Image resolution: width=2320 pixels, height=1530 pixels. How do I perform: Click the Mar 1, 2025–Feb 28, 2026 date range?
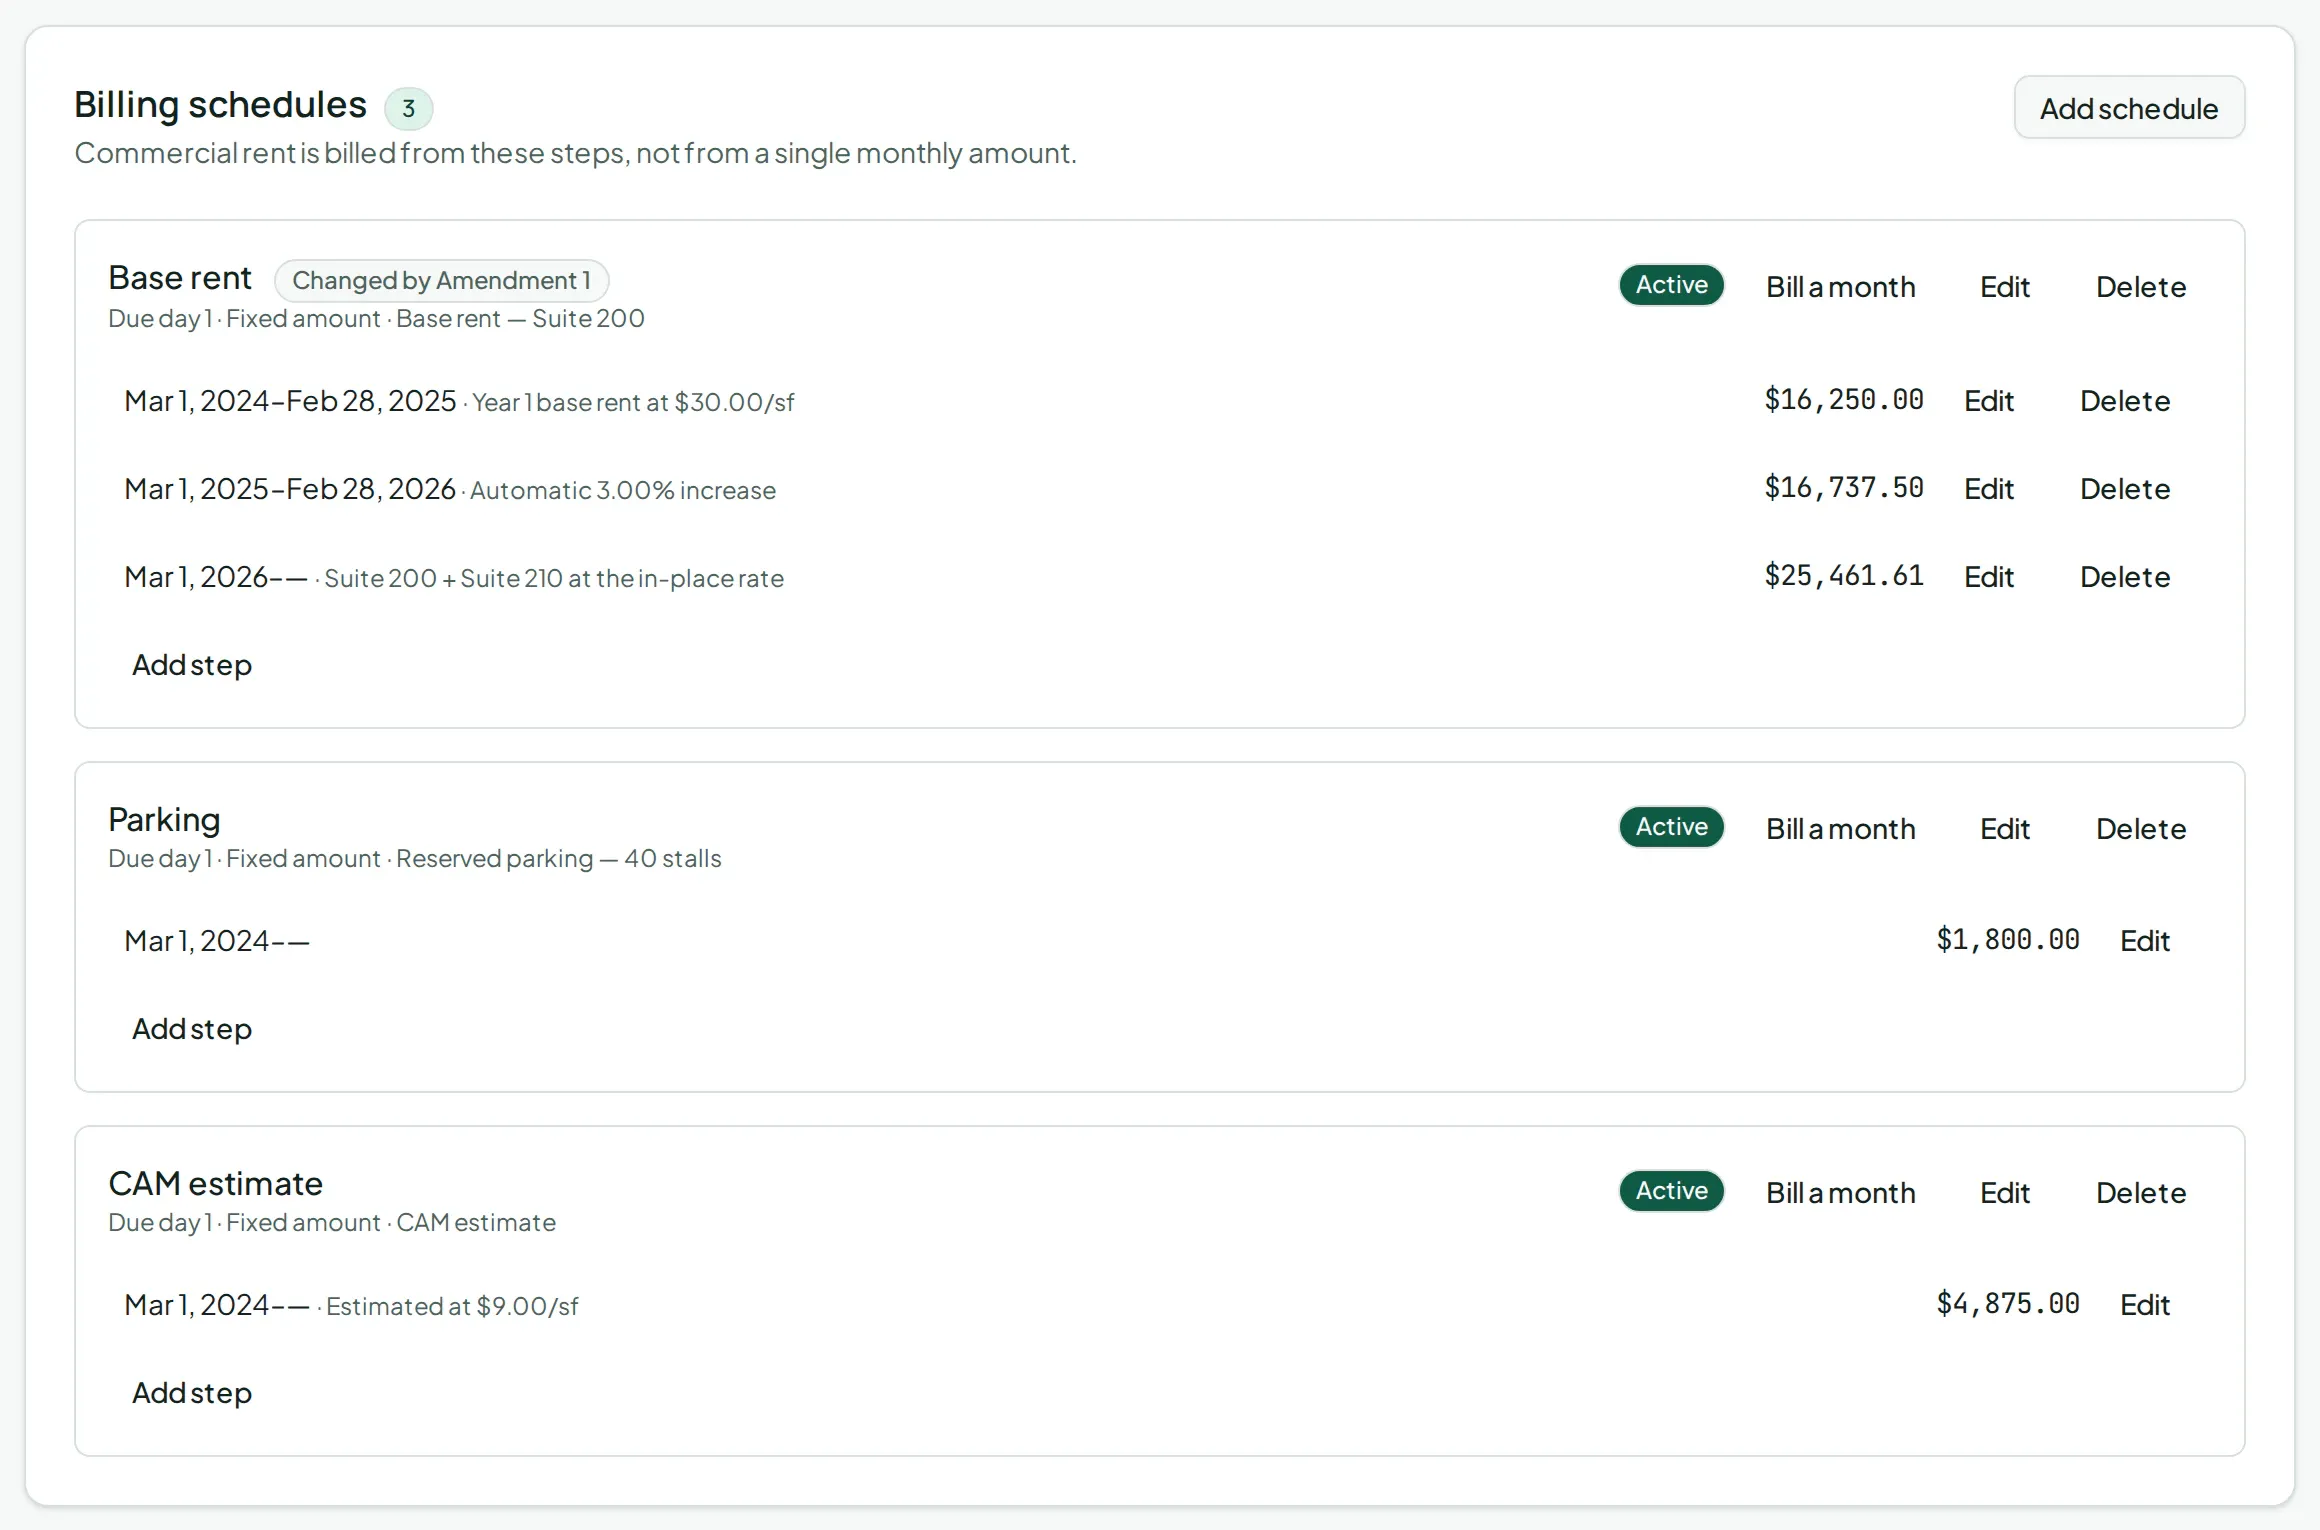(x=290, y=489)
